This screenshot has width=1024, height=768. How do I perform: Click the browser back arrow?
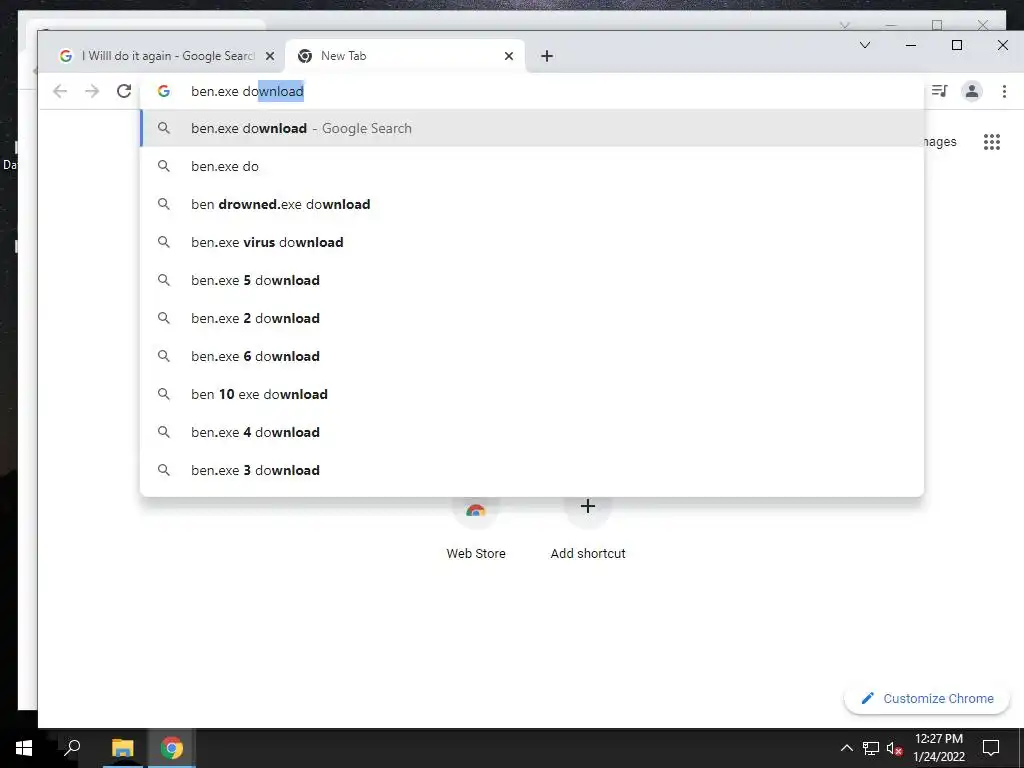[60, 91]
